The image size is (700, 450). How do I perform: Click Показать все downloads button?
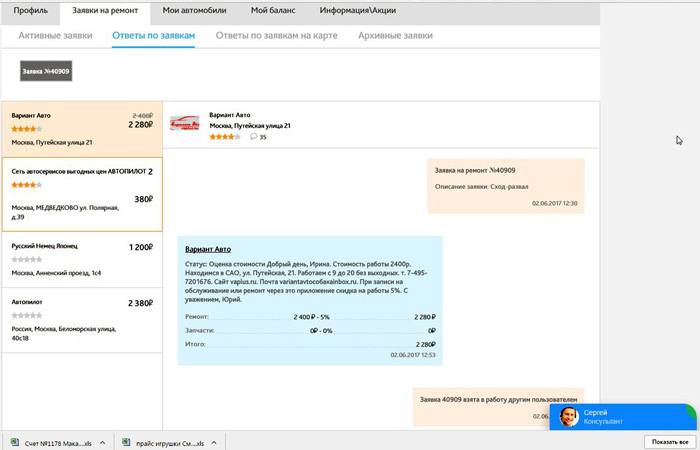[669, 441]
